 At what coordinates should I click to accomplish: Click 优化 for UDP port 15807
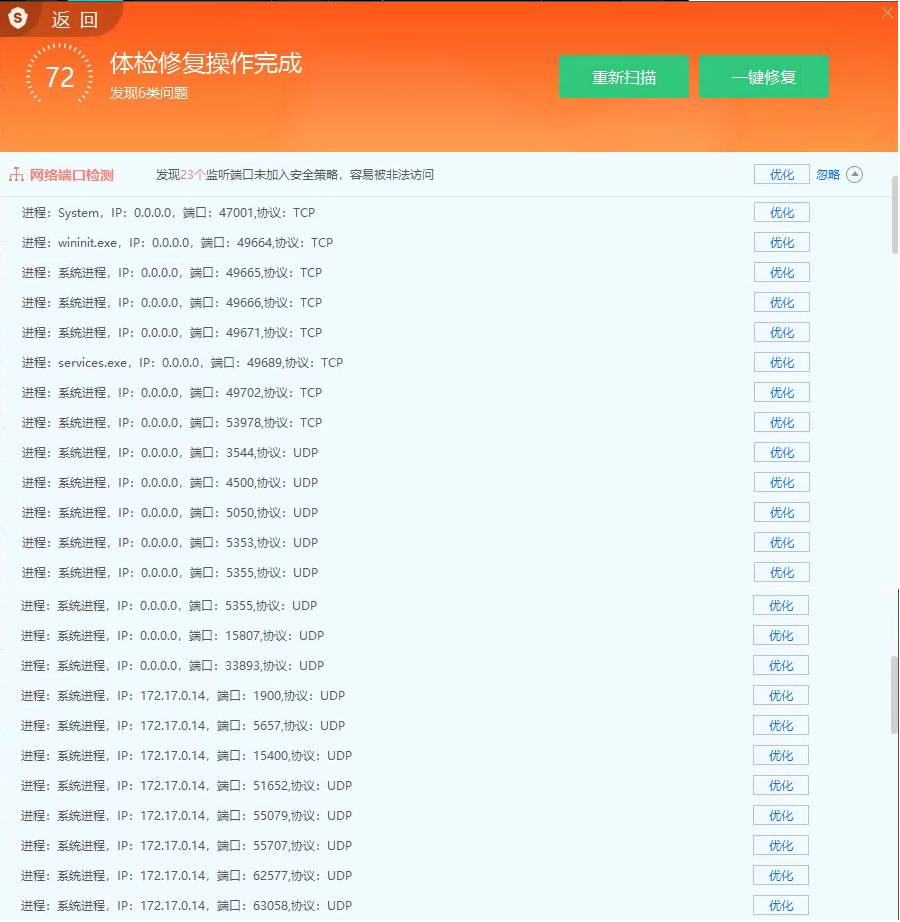(781, 636)
